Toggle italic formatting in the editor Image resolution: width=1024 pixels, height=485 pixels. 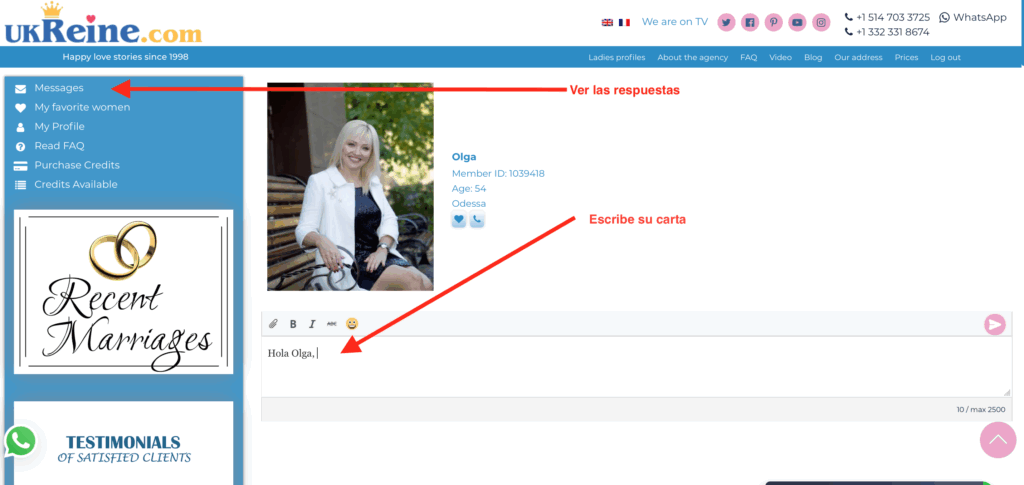[x=312, y=324]
